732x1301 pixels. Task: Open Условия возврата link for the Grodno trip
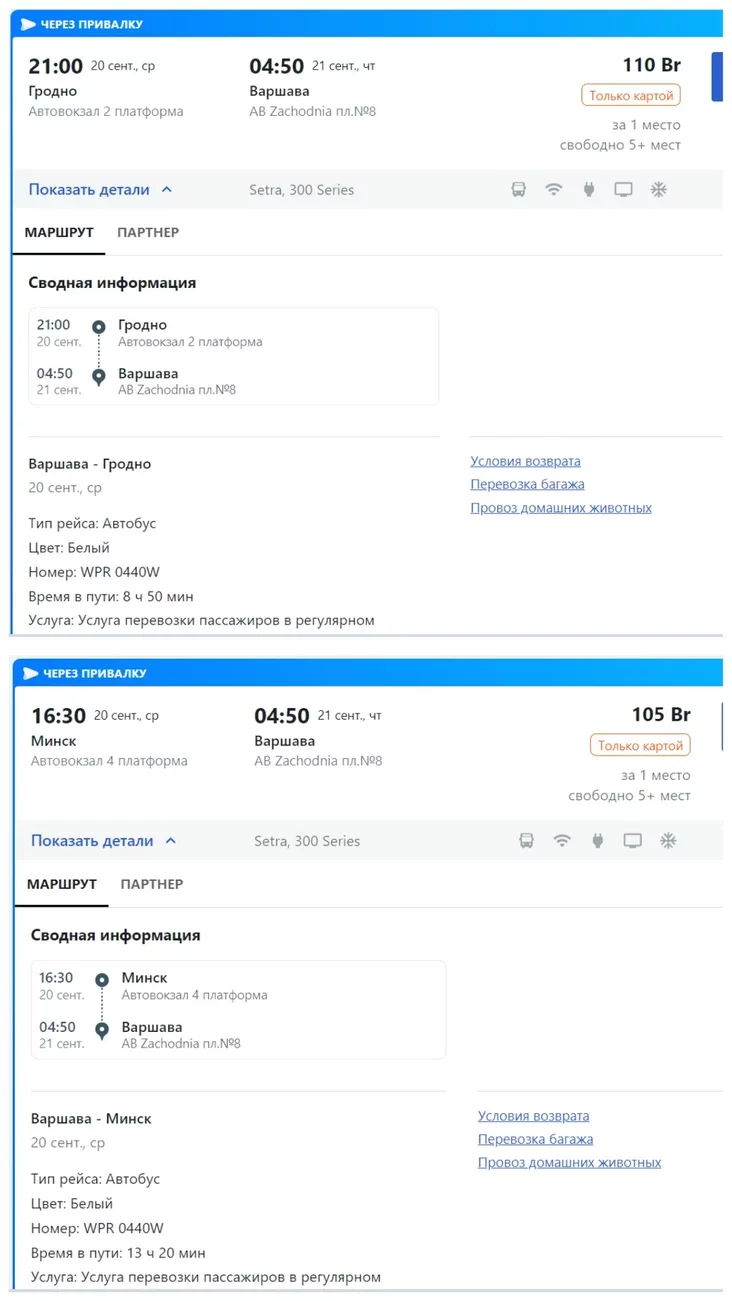[526, 462]
